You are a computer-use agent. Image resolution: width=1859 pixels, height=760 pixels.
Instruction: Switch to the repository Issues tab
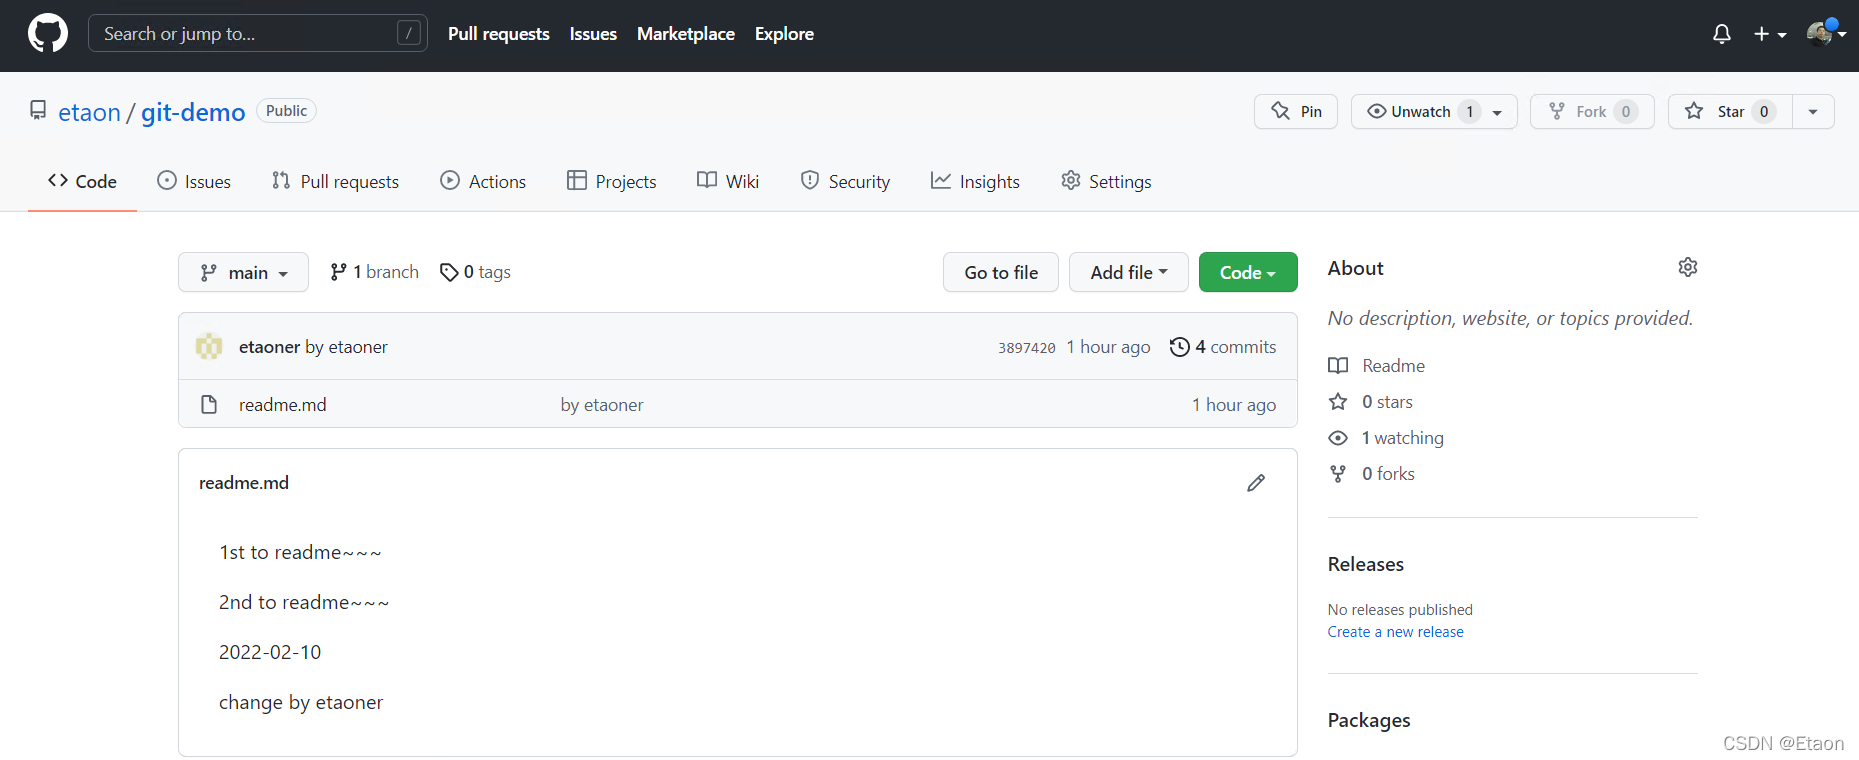click(194, 181)
